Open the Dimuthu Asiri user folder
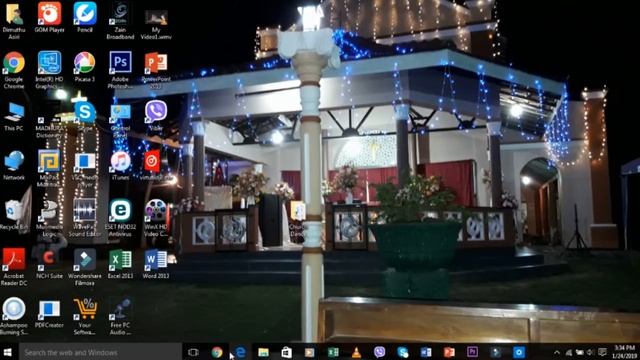Screen dimensions: 640x360 pyautogui.click(x=14, y=20)
